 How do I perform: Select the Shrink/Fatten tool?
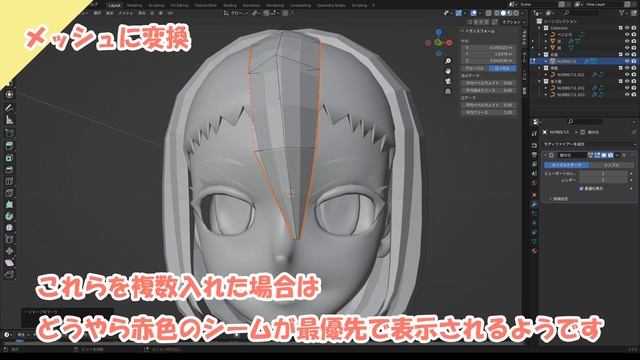click(x=9, y=251)
